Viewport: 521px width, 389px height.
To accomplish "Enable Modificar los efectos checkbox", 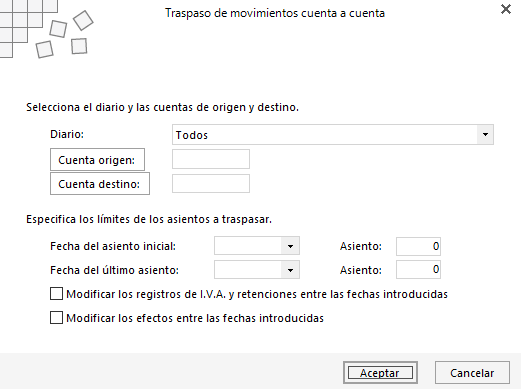I will pyautogui.click(x=56, y=318).
